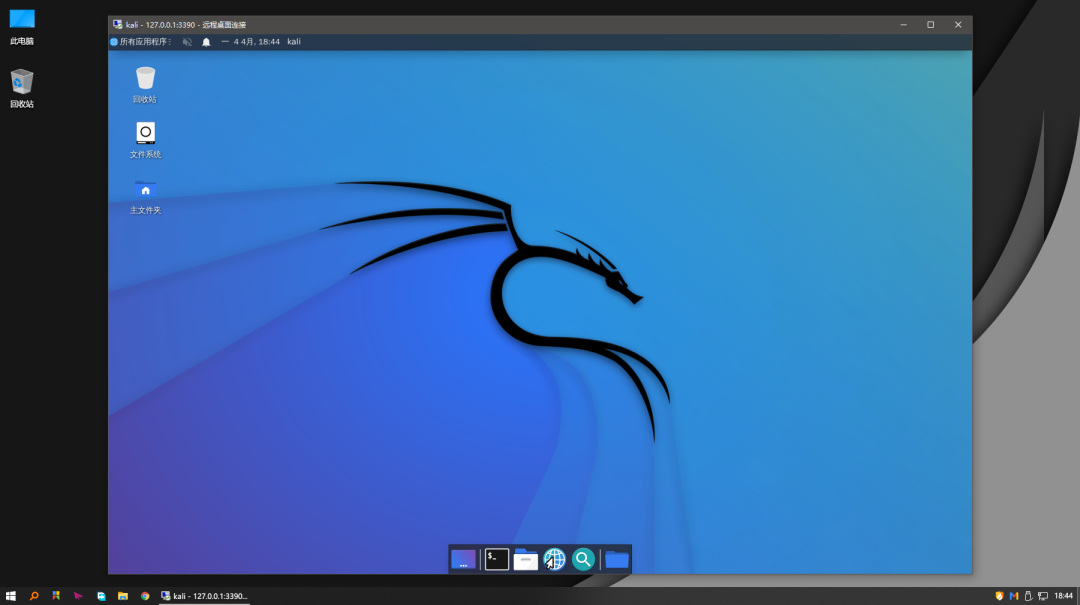Toggle the muted volume icon in Kali panel
The height and width of the screenshot is (605, 1080).
click(187, 42)
